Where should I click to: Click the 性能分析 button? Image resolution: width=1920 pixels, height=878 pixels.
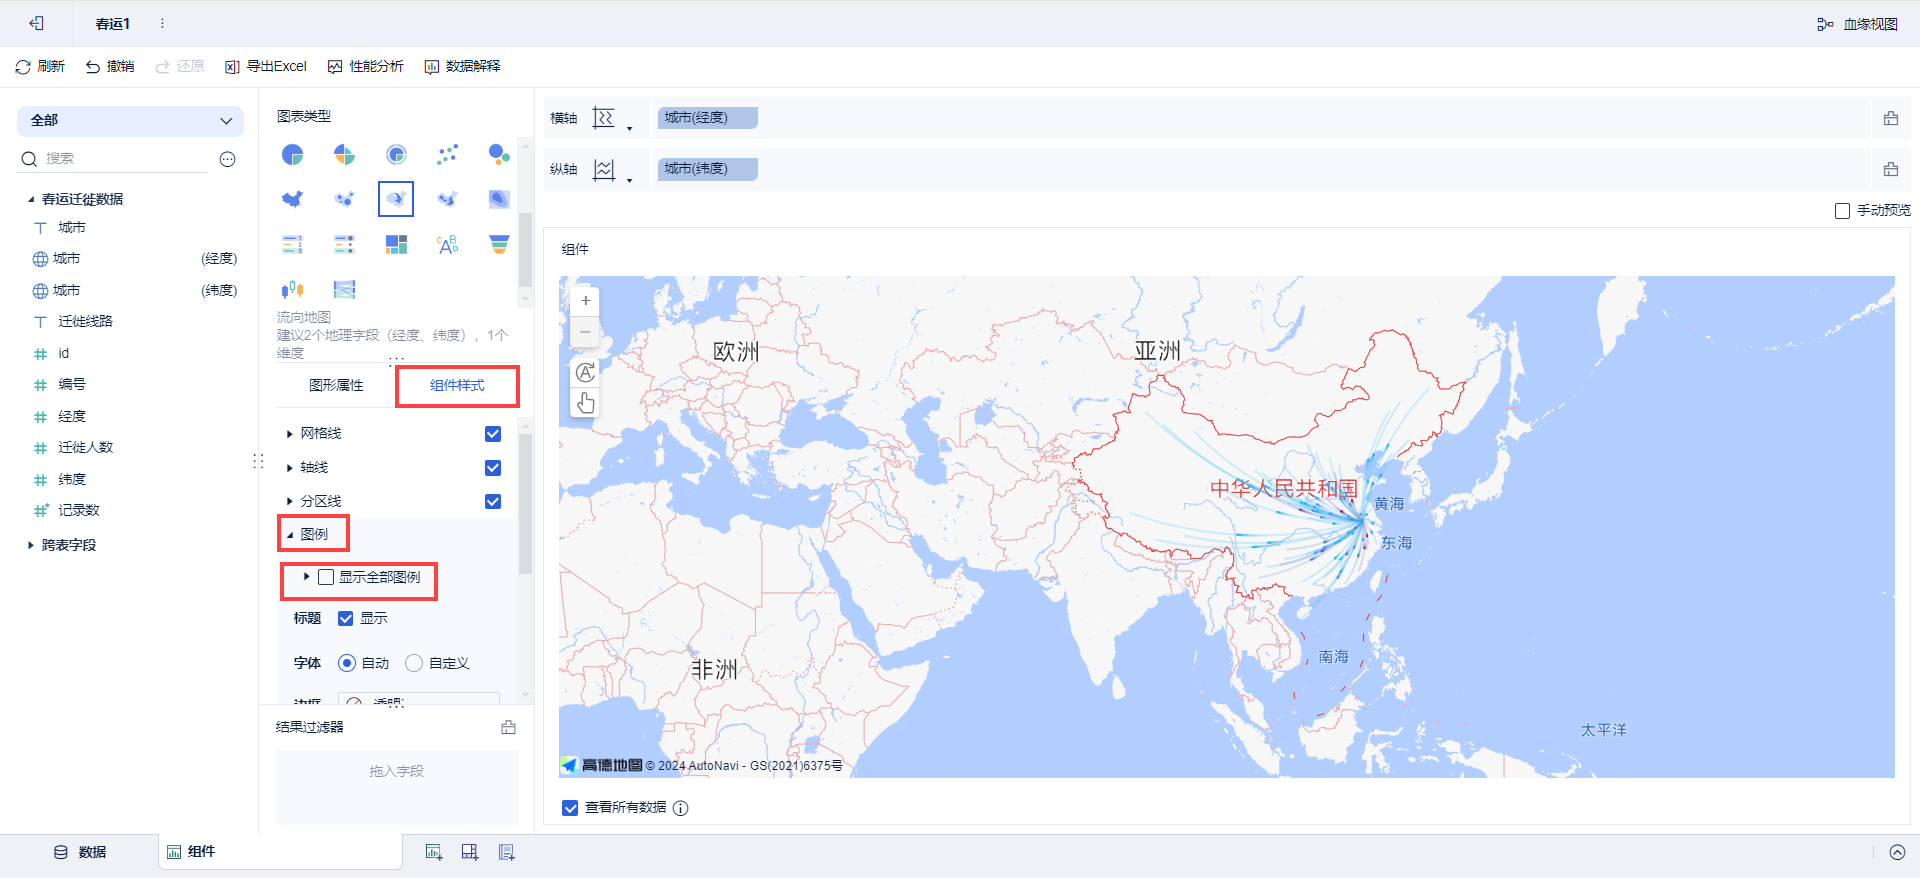click(x=366, y=67)
